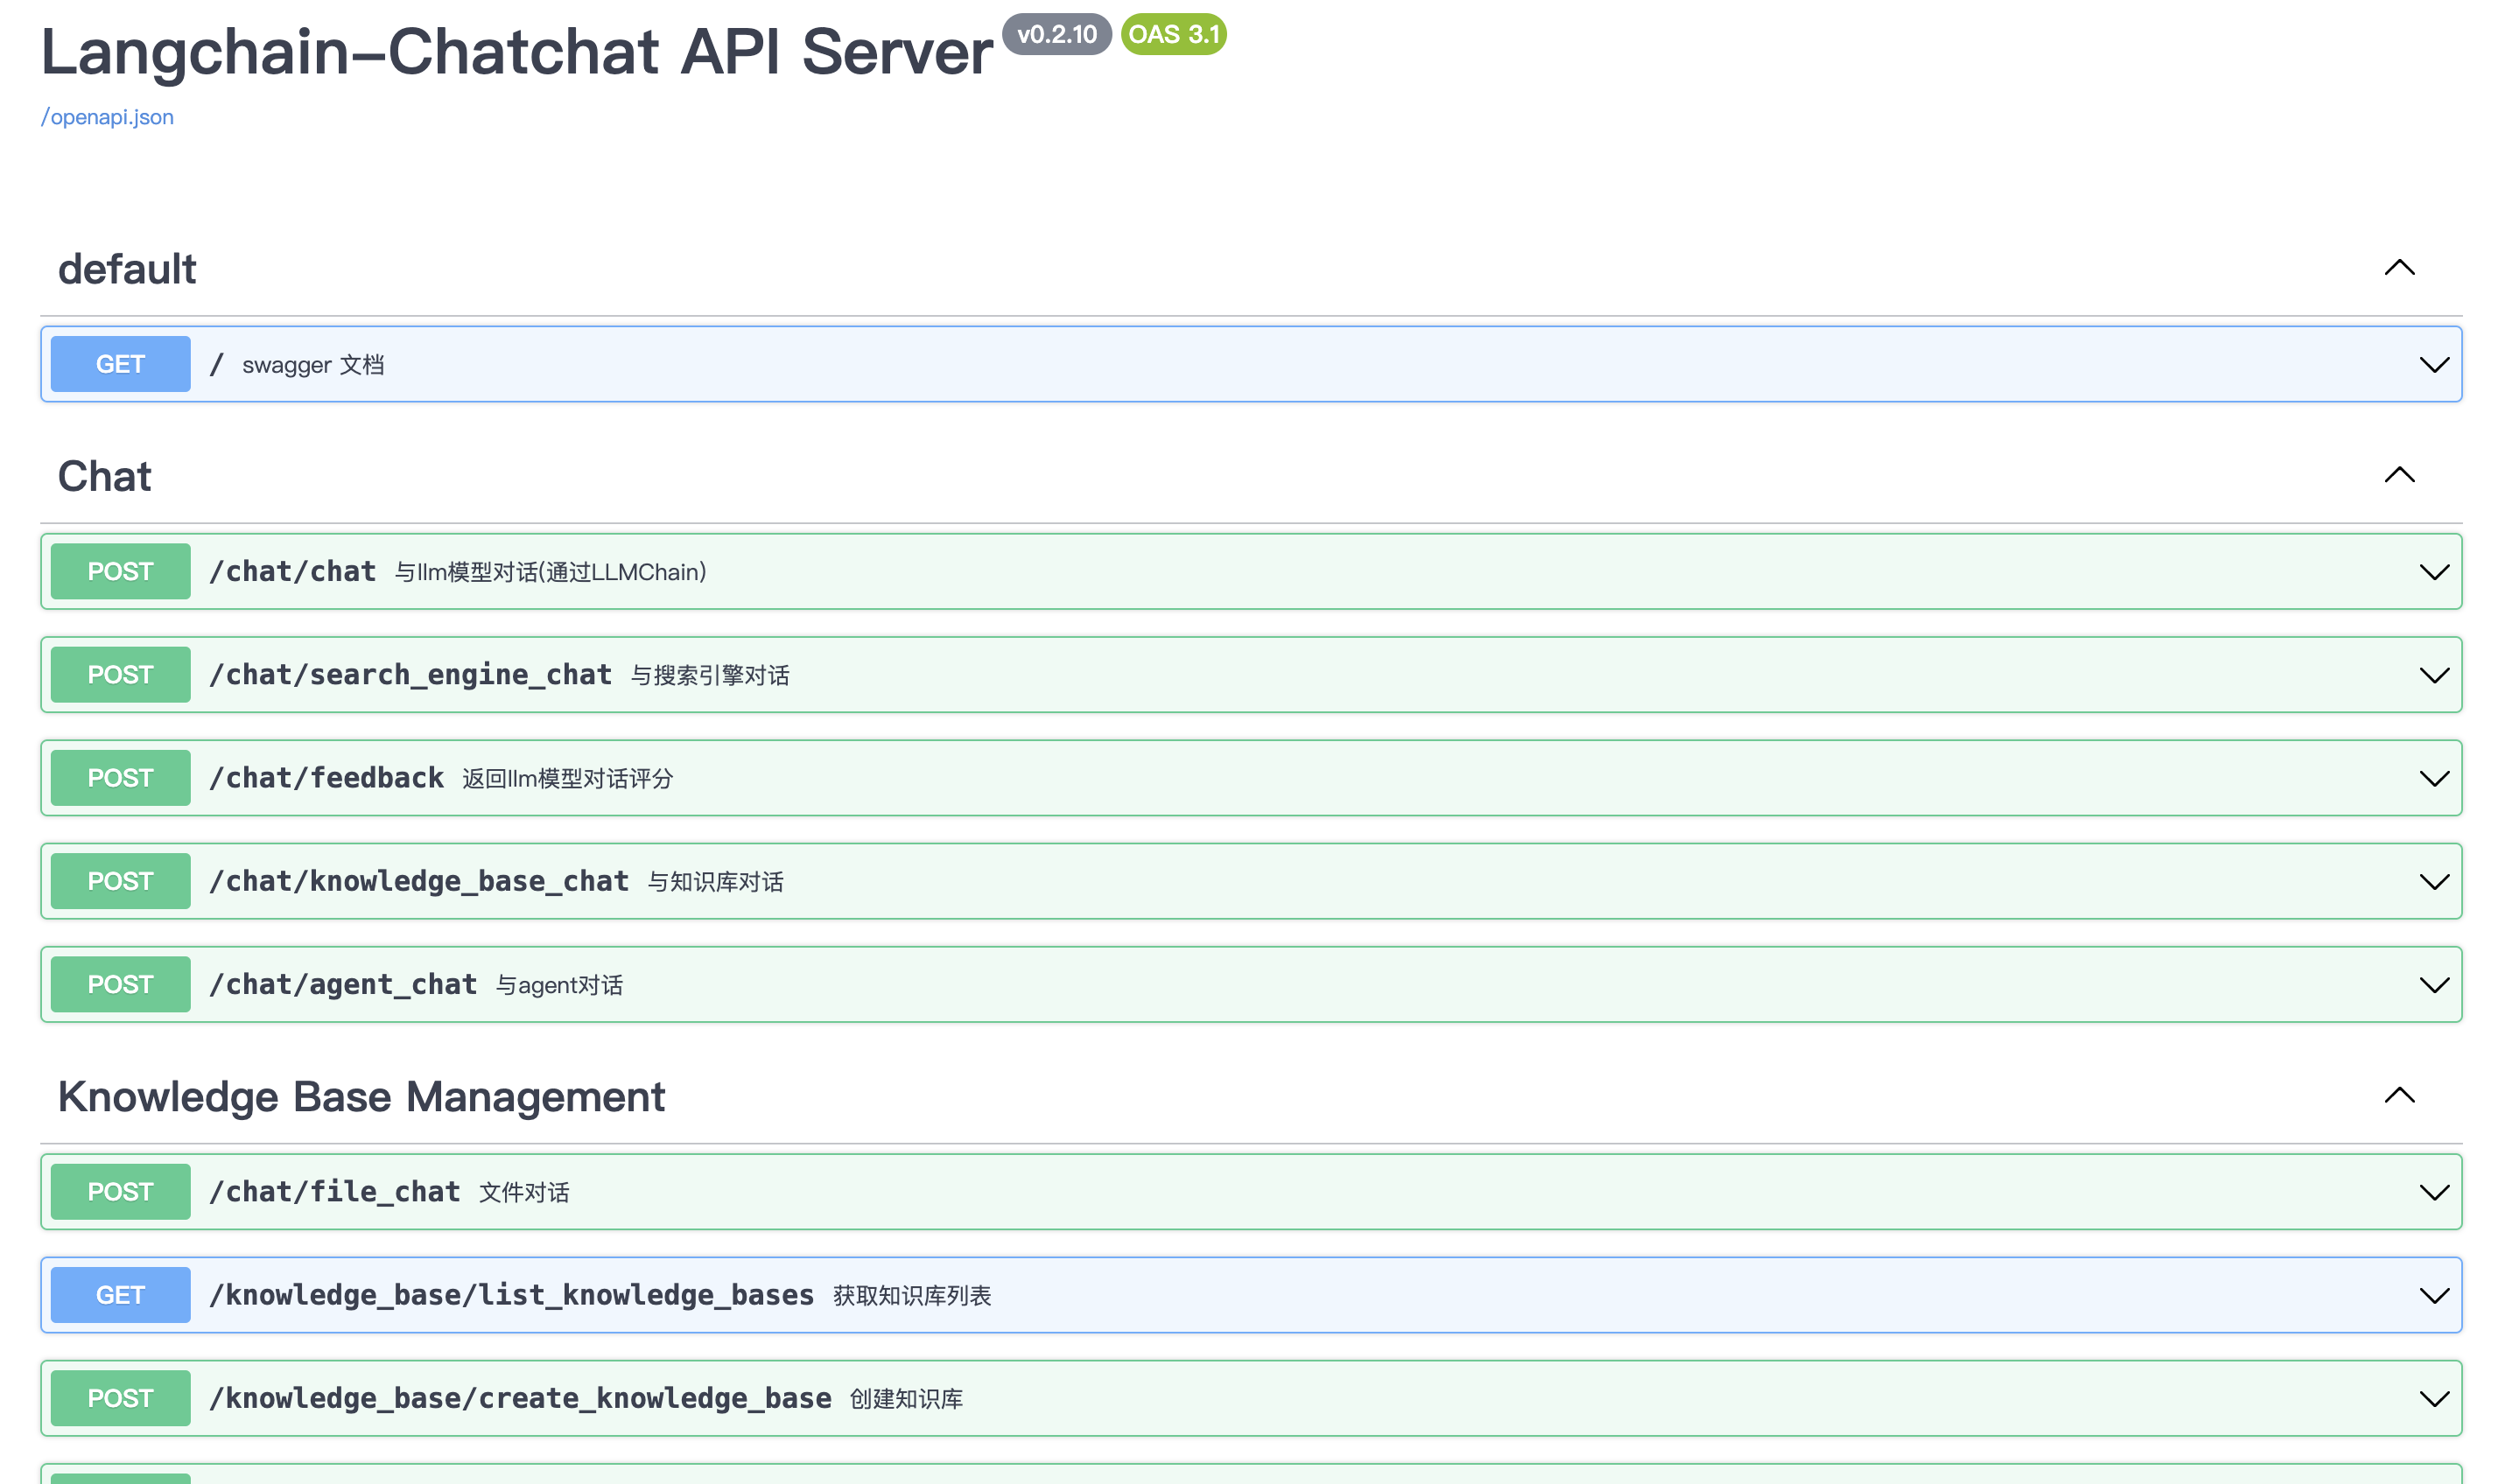Collapse Knowledge Base Management section chevron

point(2399,1096)
